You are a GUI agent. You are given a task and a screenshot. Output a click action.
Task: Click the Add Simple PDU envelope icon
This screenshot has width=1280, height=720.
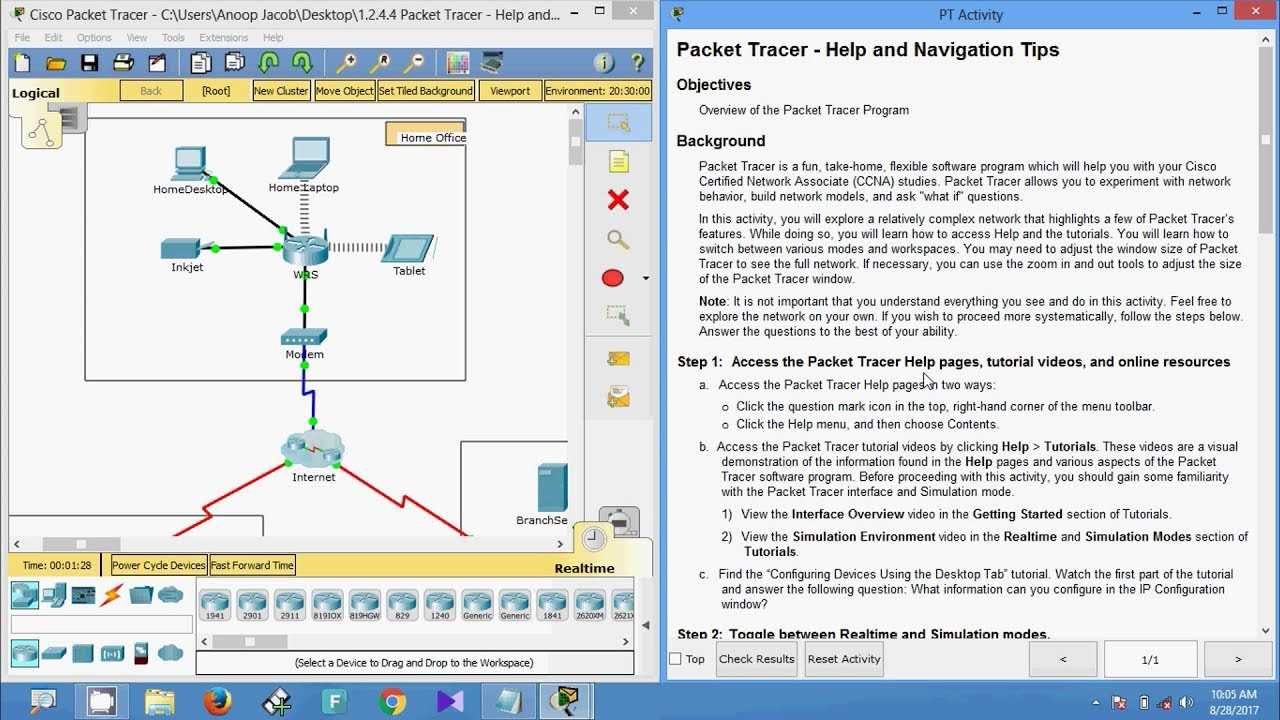pos(618,358)
